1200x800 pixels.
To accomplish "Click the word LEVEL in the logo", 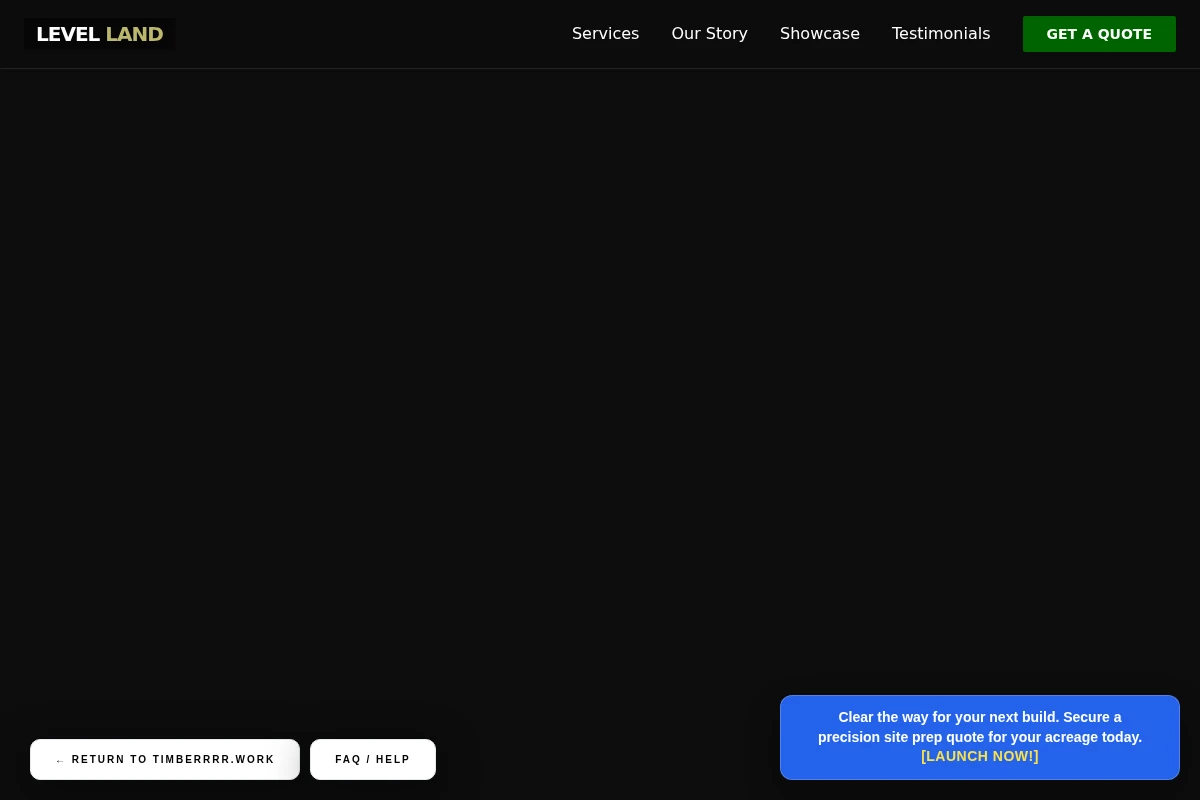I will tap(68, 34).
